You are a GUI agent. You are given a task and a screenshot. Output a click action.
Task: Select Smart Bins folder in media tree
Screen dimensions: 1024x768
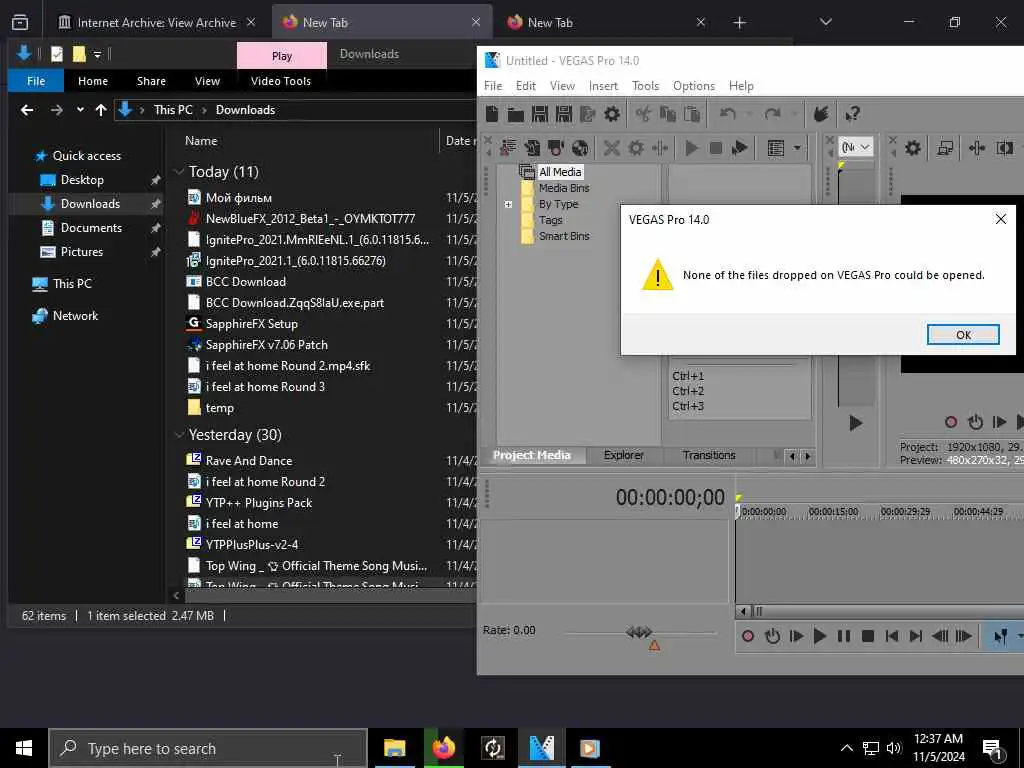click(x=564, y=236)
